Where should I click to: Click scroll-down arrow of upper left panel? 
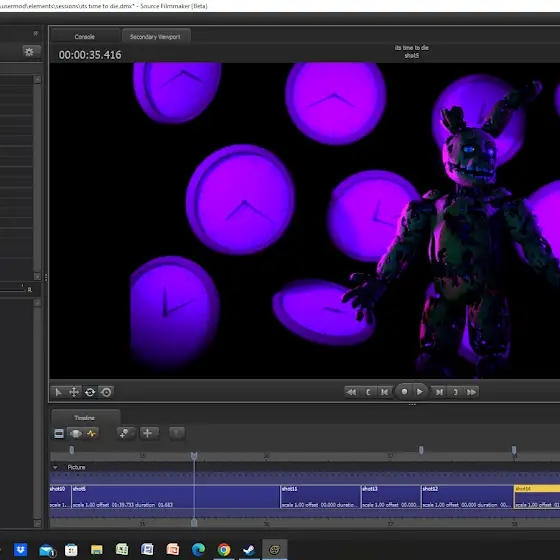[x=37, y=276]
